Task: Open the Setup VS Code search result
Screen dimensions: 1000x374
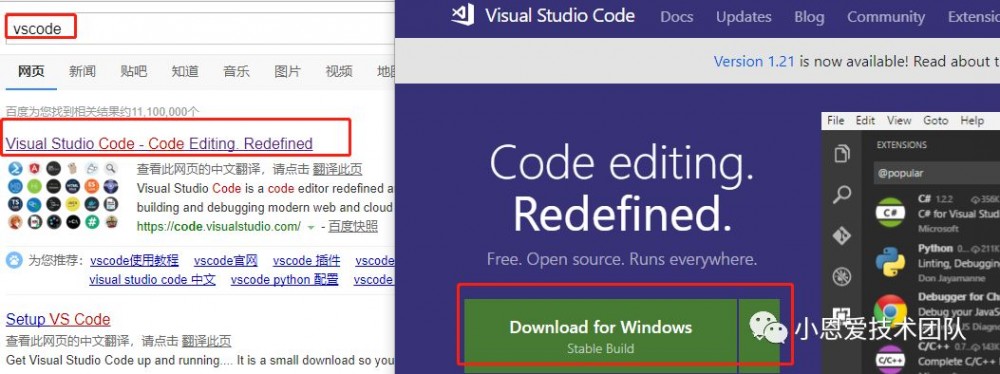Action: point(58,319)
